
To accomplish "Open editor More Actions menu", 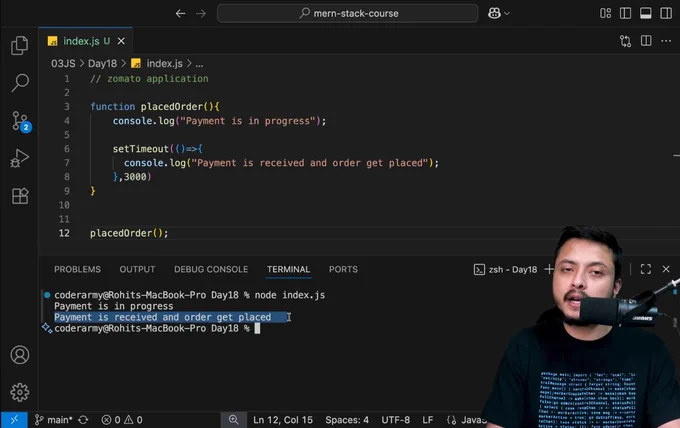I will click(666, 41).
